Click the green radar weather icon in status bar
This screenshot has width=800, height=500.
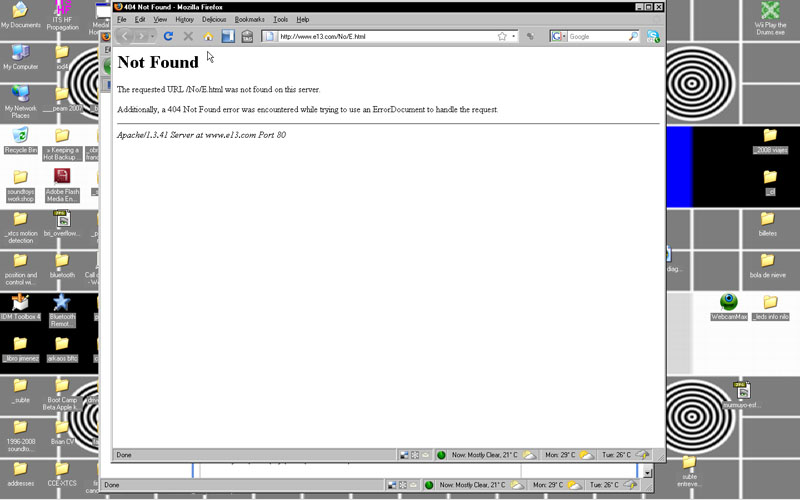[x=441, y=455]
